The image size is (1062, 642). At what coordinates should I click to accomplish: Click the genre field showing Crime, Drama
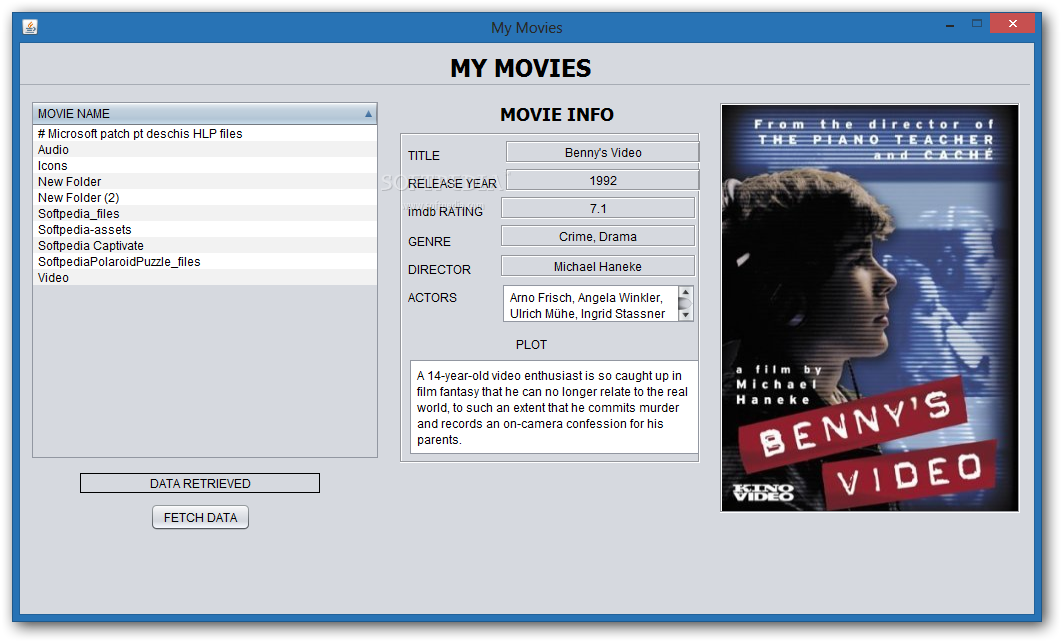[x=598, y=236]
